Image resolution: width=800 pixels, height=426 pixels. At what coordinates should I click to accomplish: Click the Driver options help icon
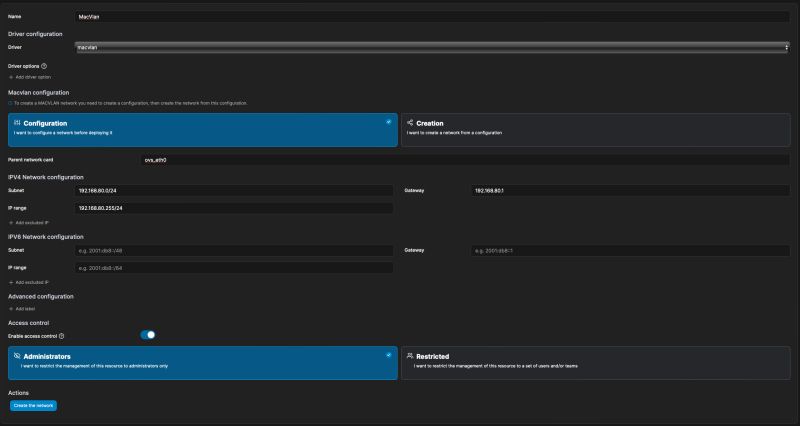coord(44,66)
